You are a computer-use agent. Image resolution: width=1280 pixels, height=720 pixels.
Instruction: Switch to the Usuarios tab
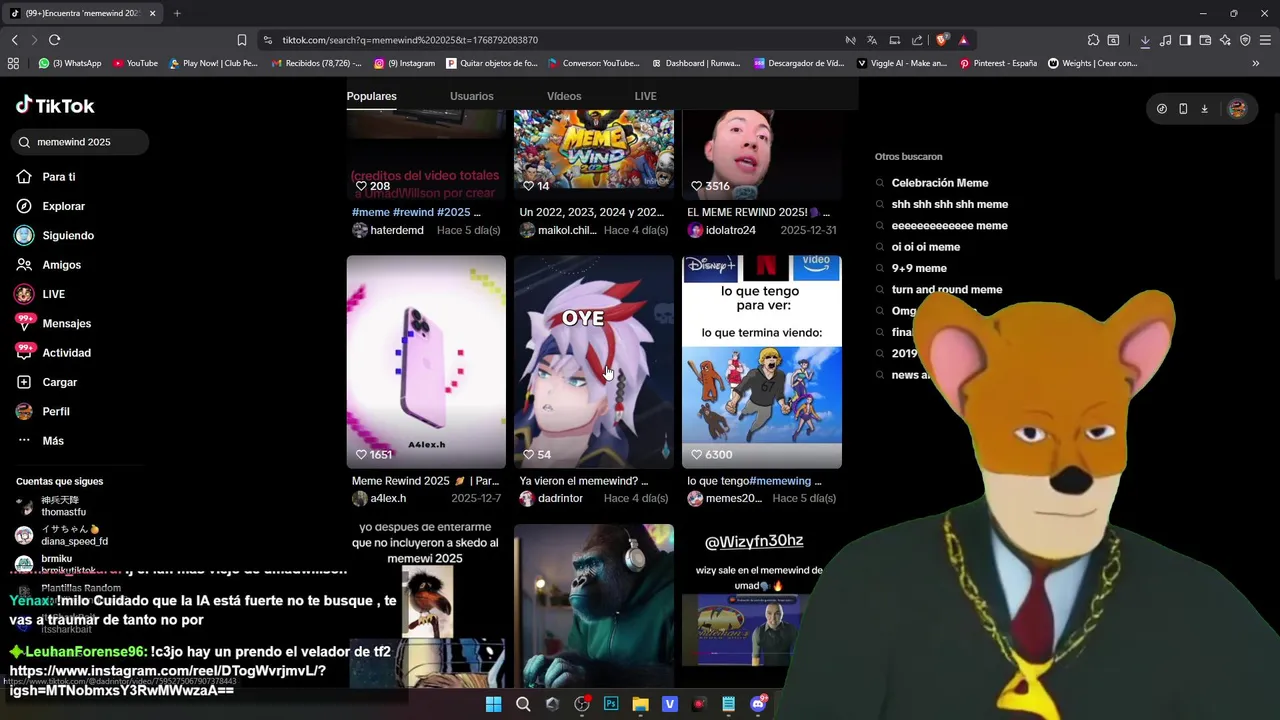click(471, 96)
